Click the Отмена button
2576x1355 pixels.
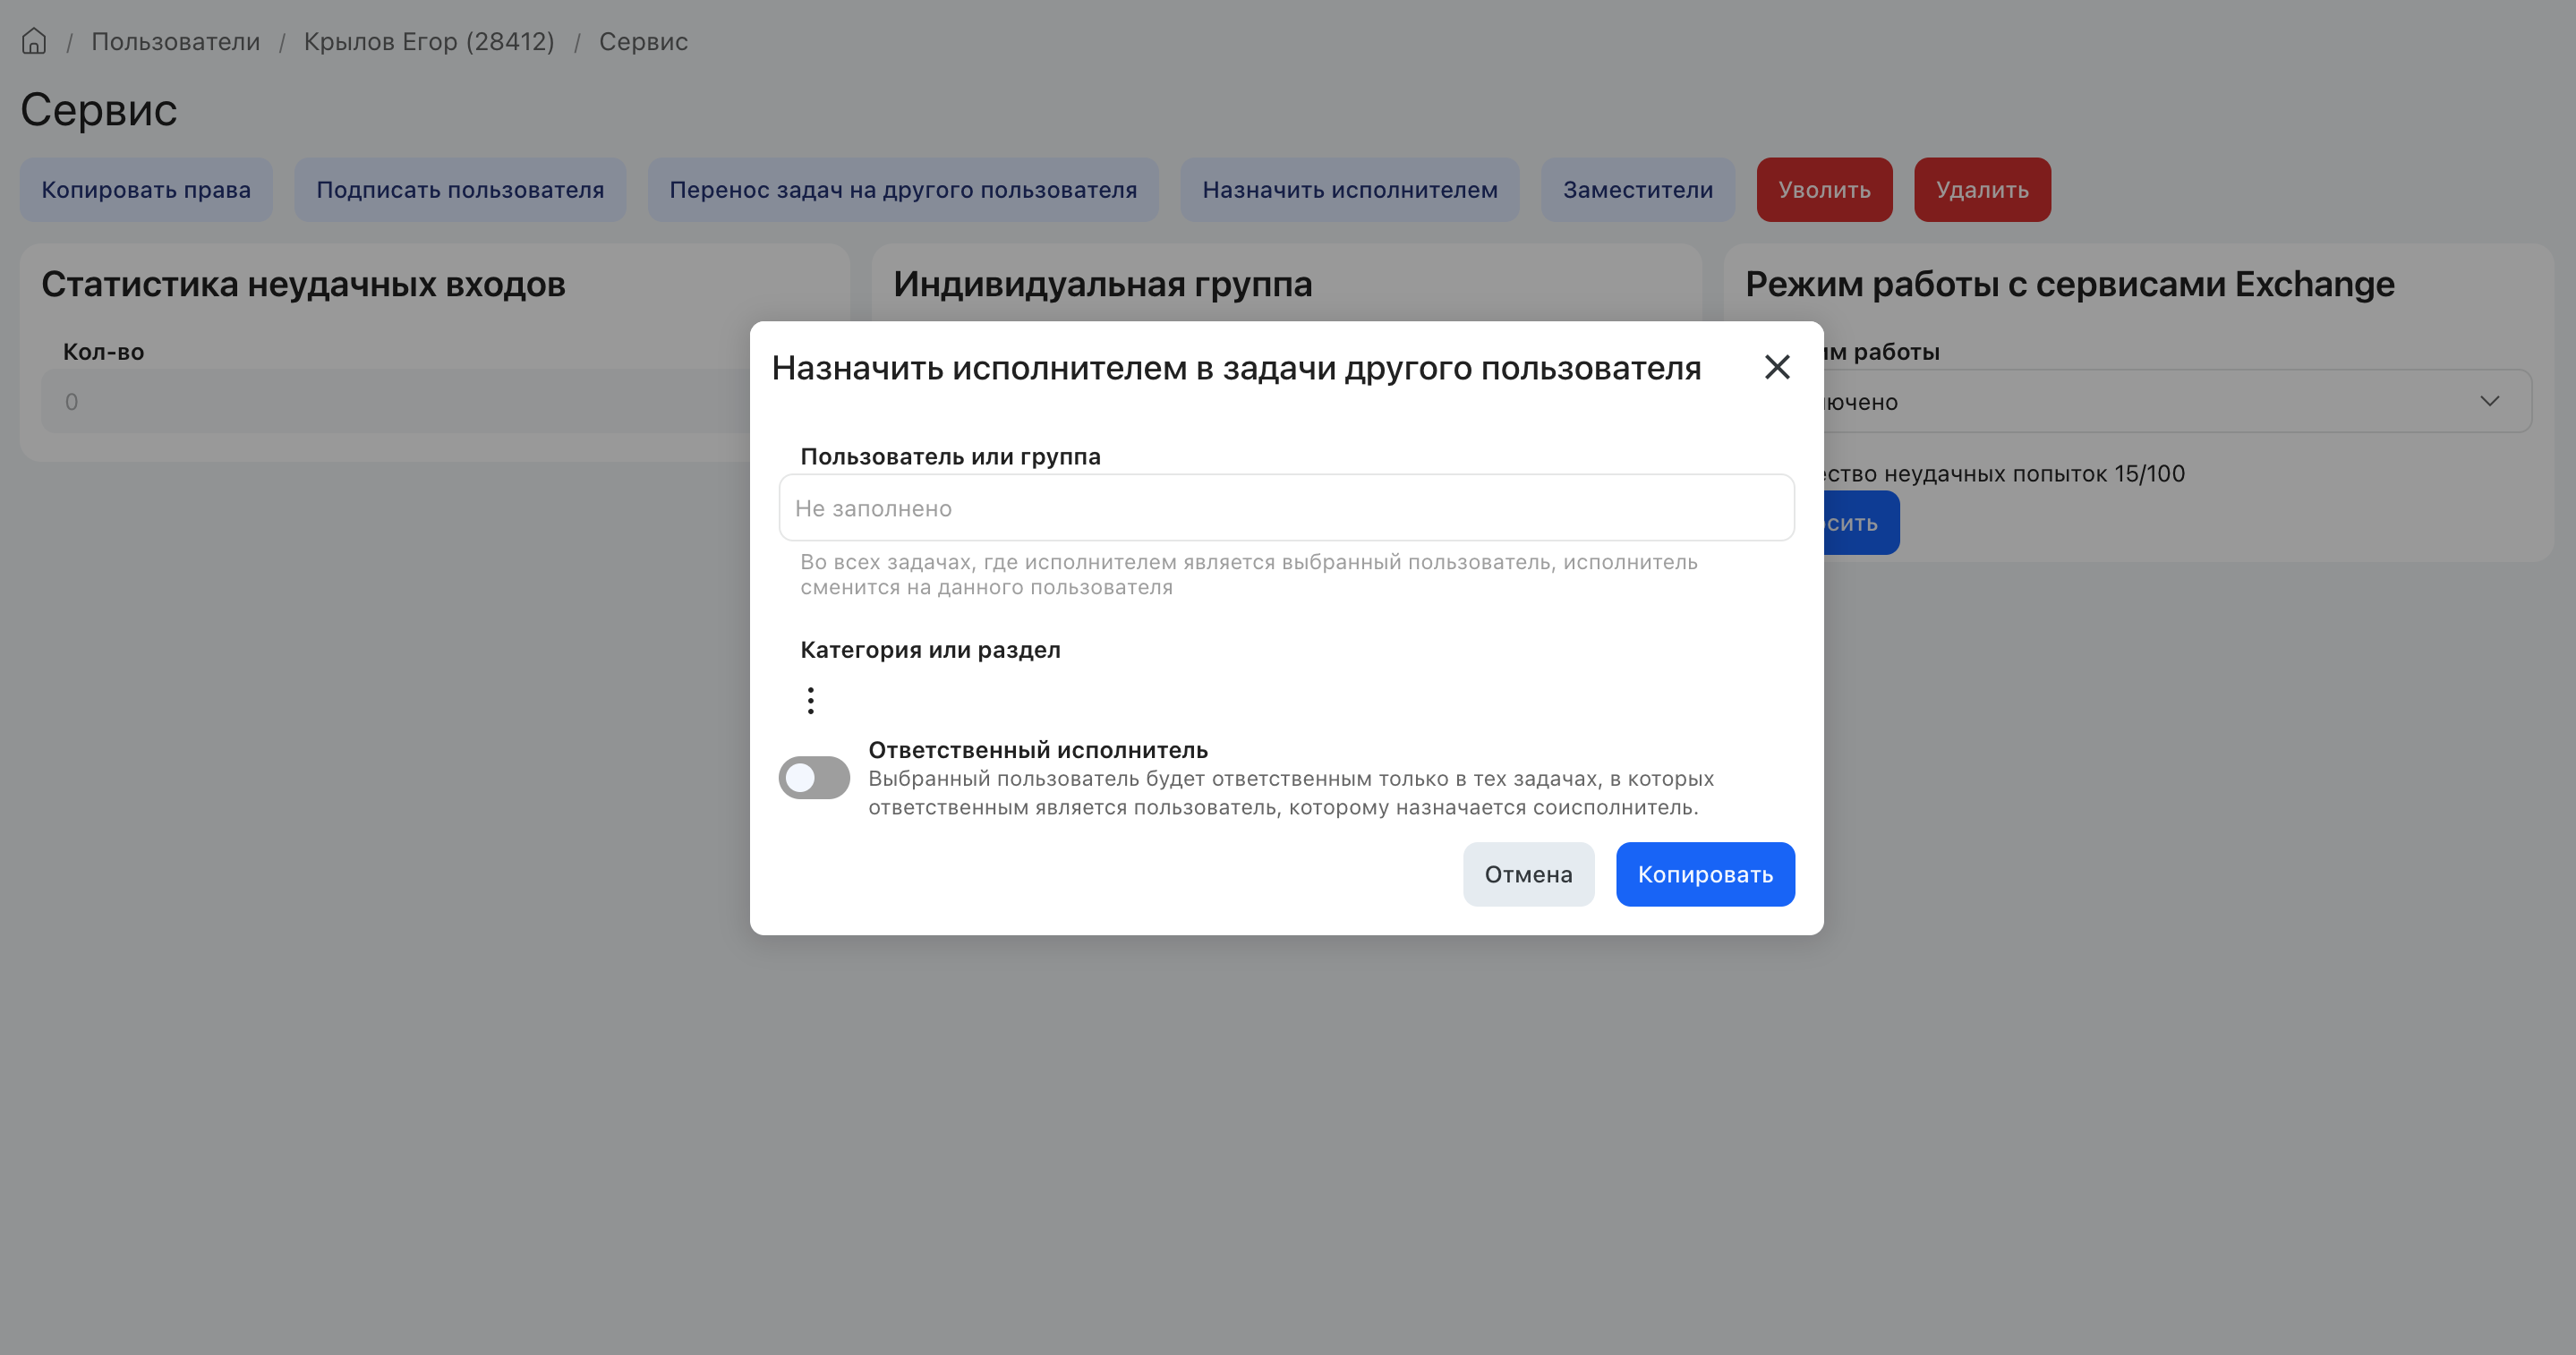tap(1528, 874)
